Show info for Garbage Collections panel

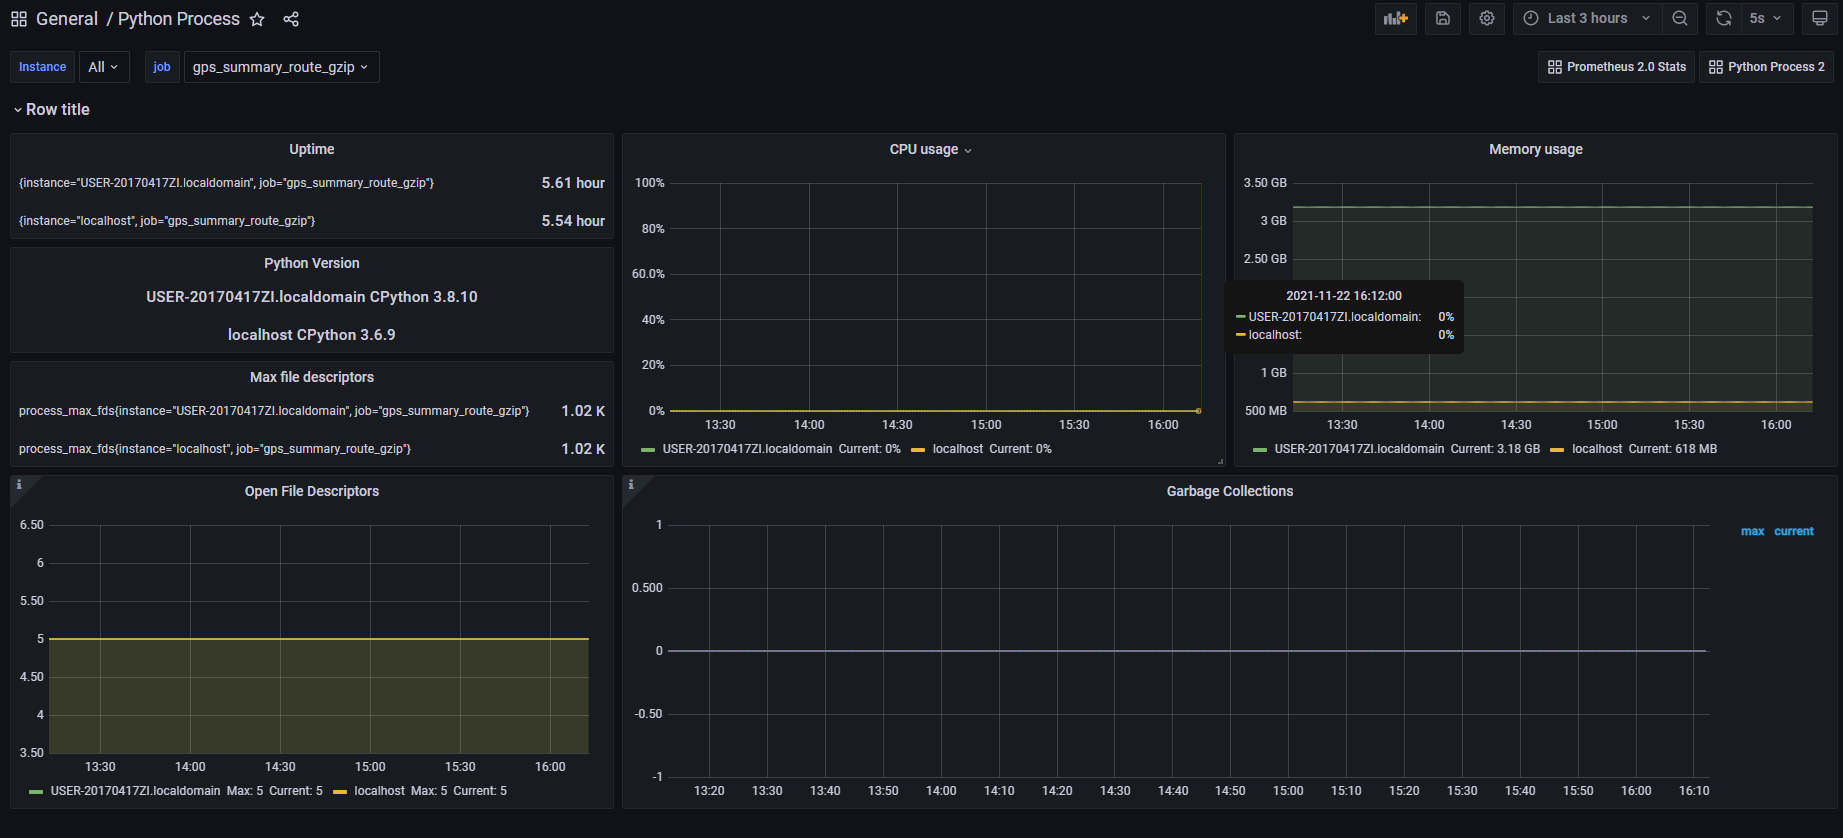631,485
